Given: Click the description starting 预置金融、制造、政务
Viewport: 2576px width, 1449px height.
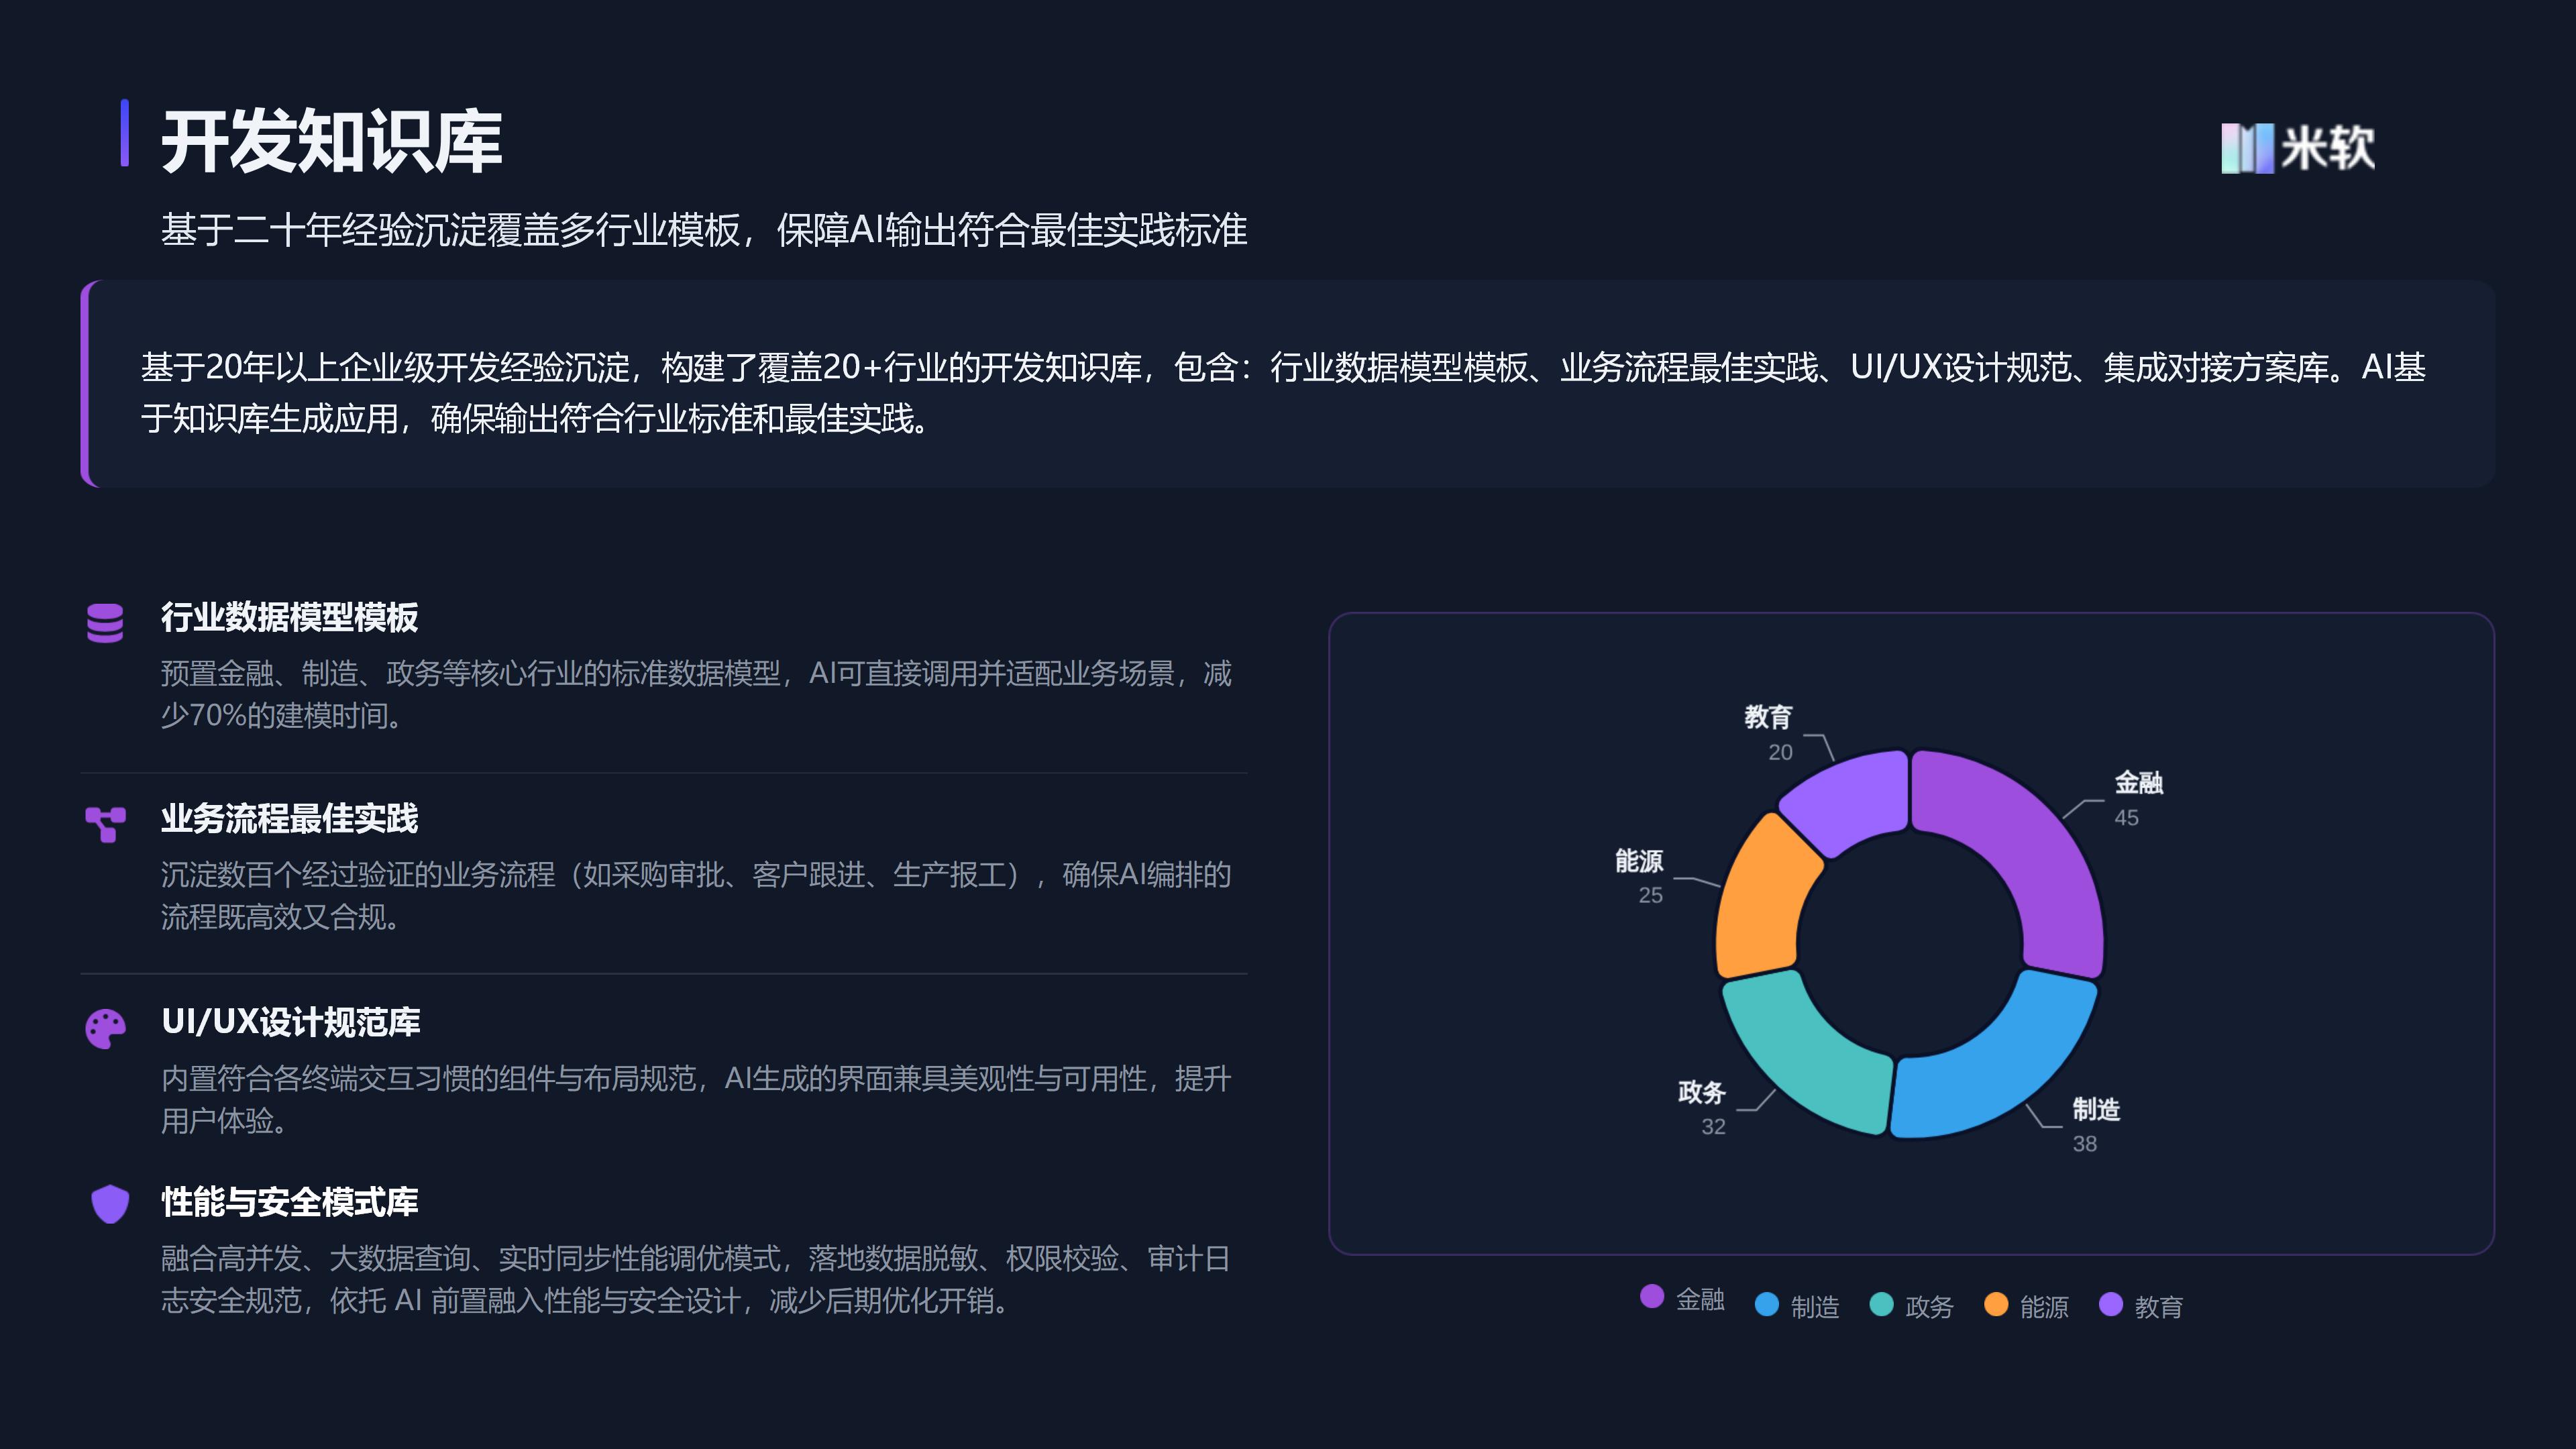Looking at the screenshot, I should pos(696,694).
